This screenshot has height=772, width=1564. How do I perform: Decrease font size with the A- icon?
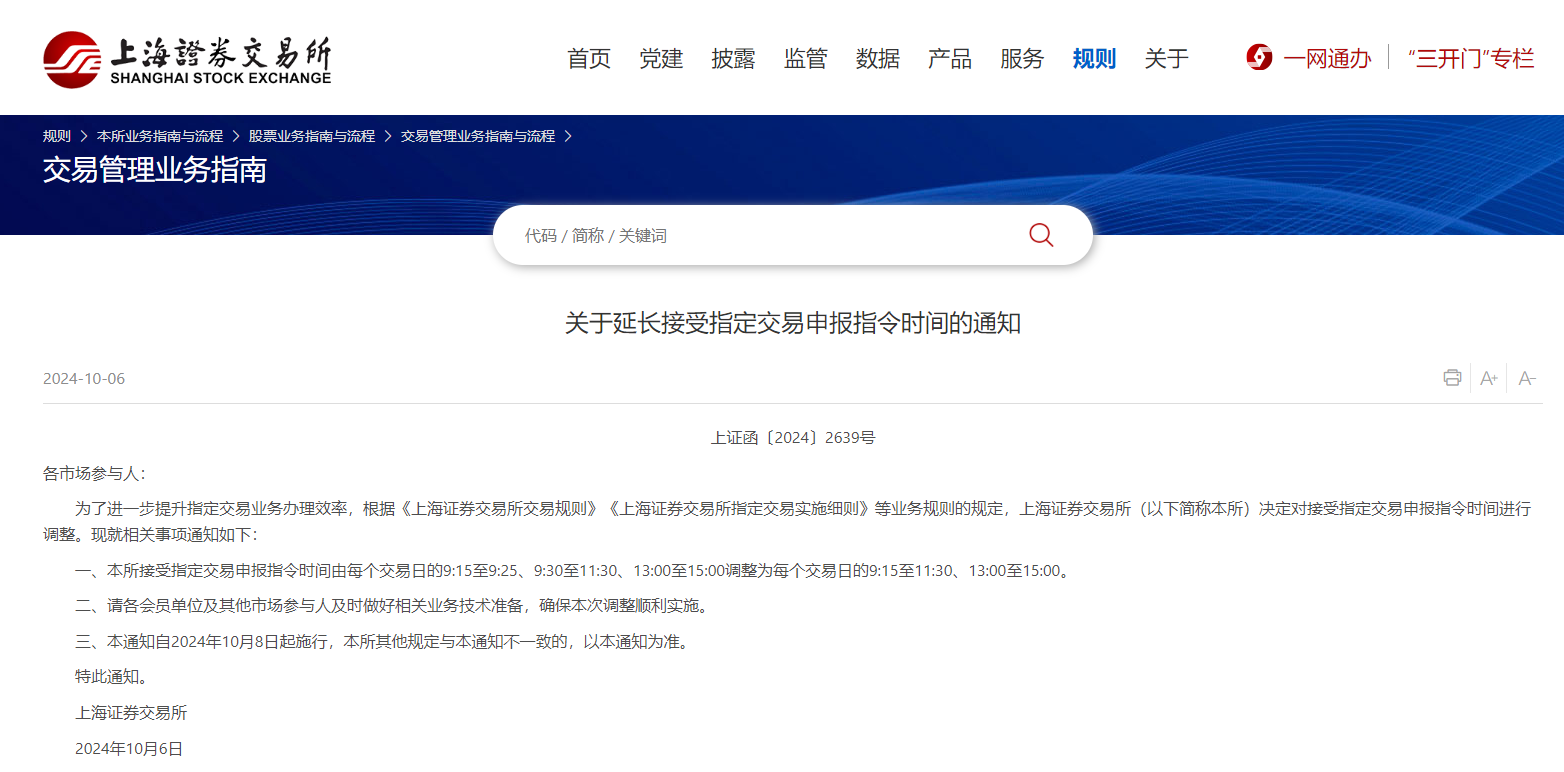[x=1527, y=378]
